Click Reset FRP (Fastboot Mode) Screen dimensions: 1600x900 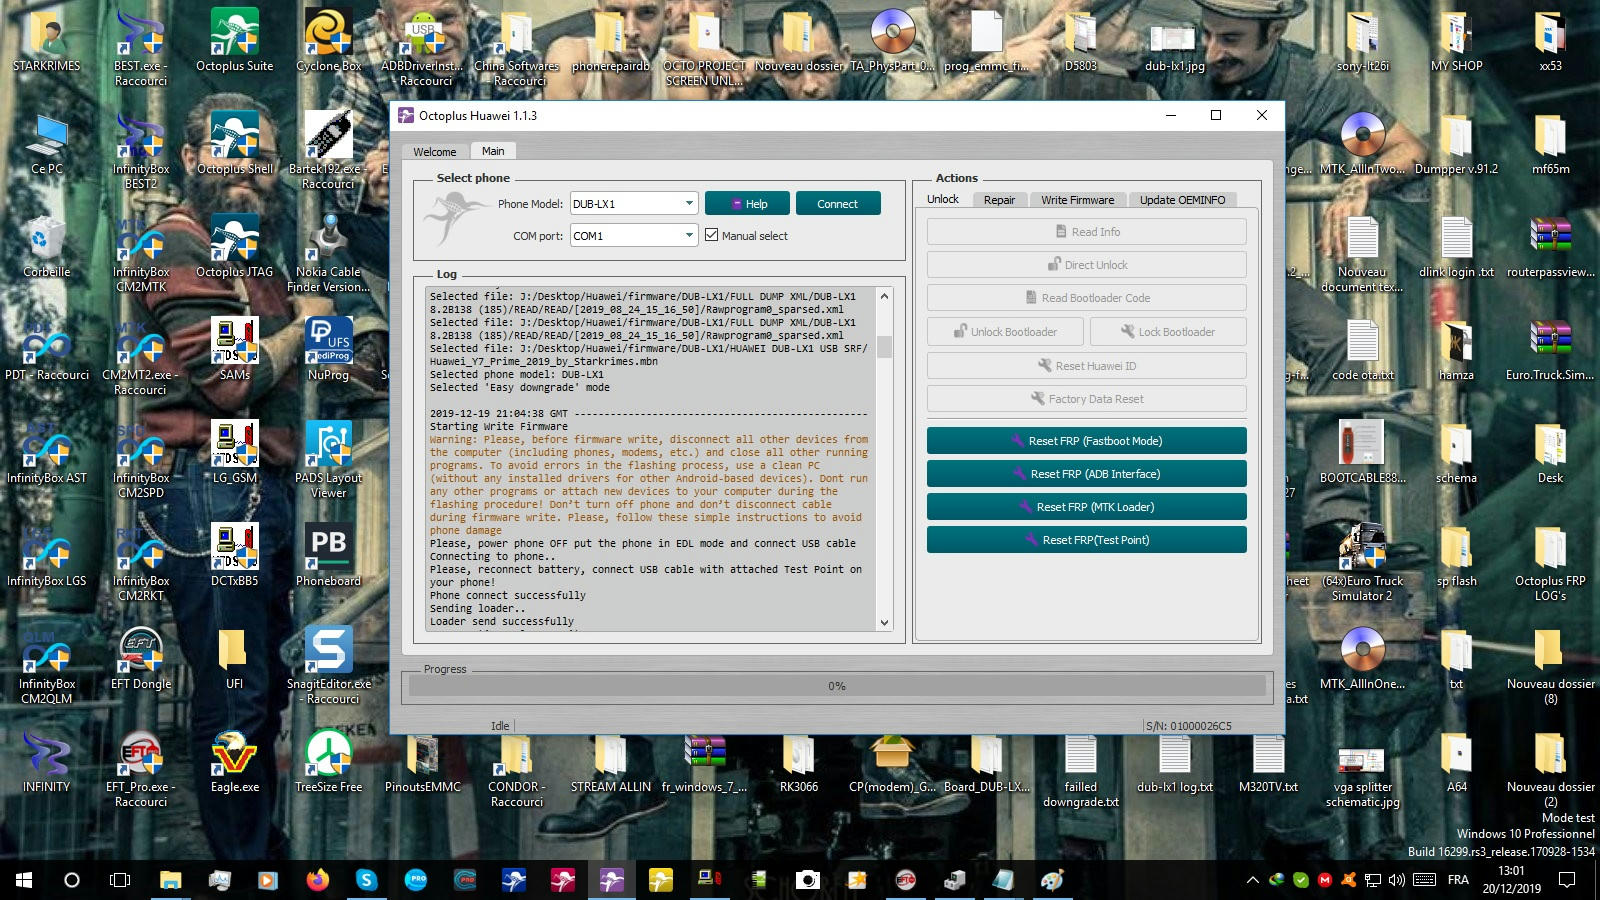(x=1086, y=440)
